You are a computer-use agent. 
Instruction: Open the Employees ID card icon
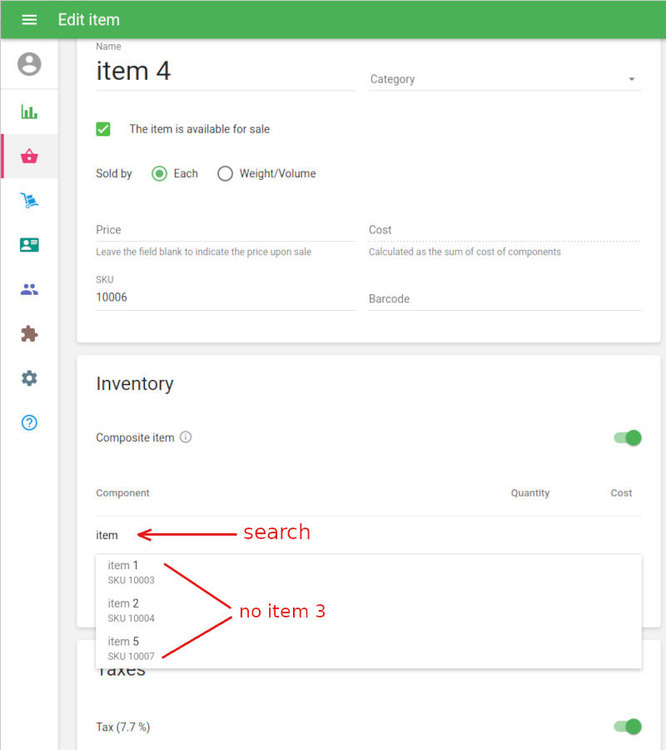point(29,245)
